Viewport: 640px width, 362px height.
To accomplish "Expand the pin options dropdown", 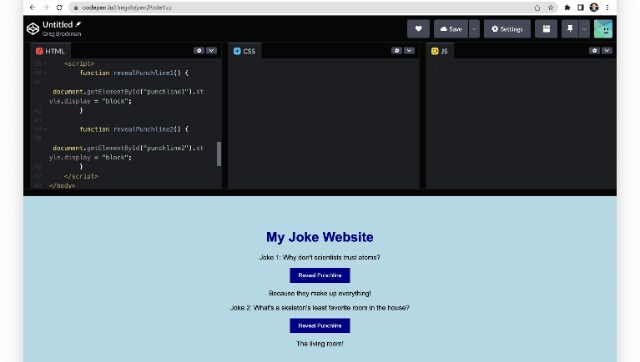I will pos(584,29).
